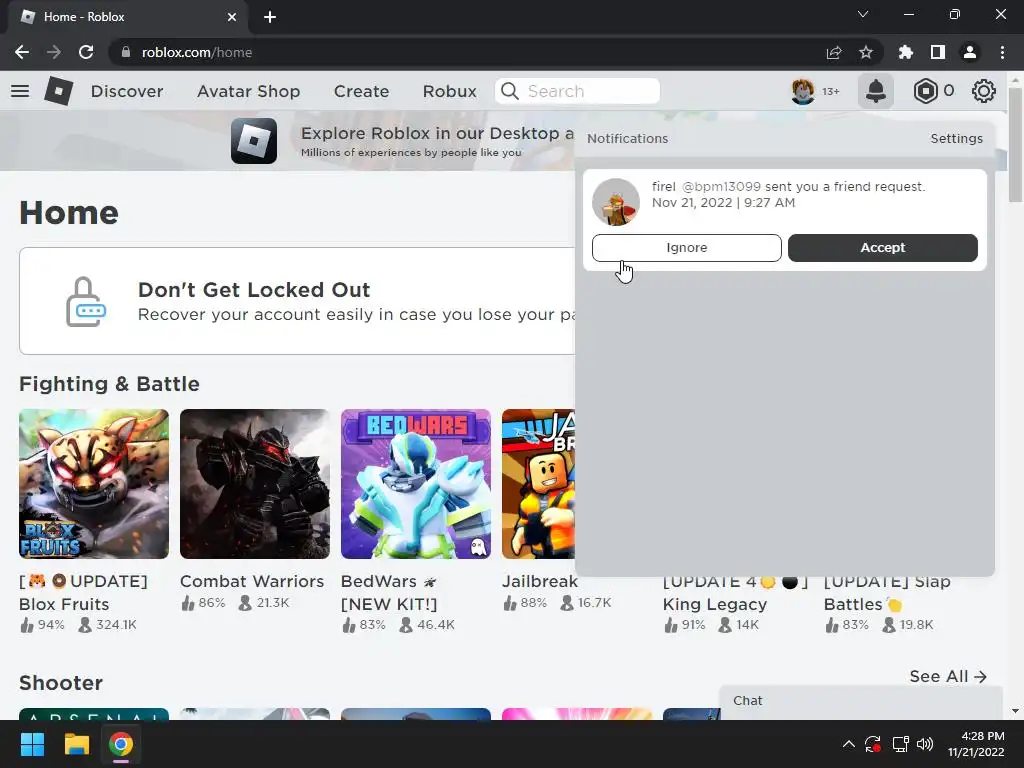
Task: Open Windows Start menu
Action: (32, 744)
